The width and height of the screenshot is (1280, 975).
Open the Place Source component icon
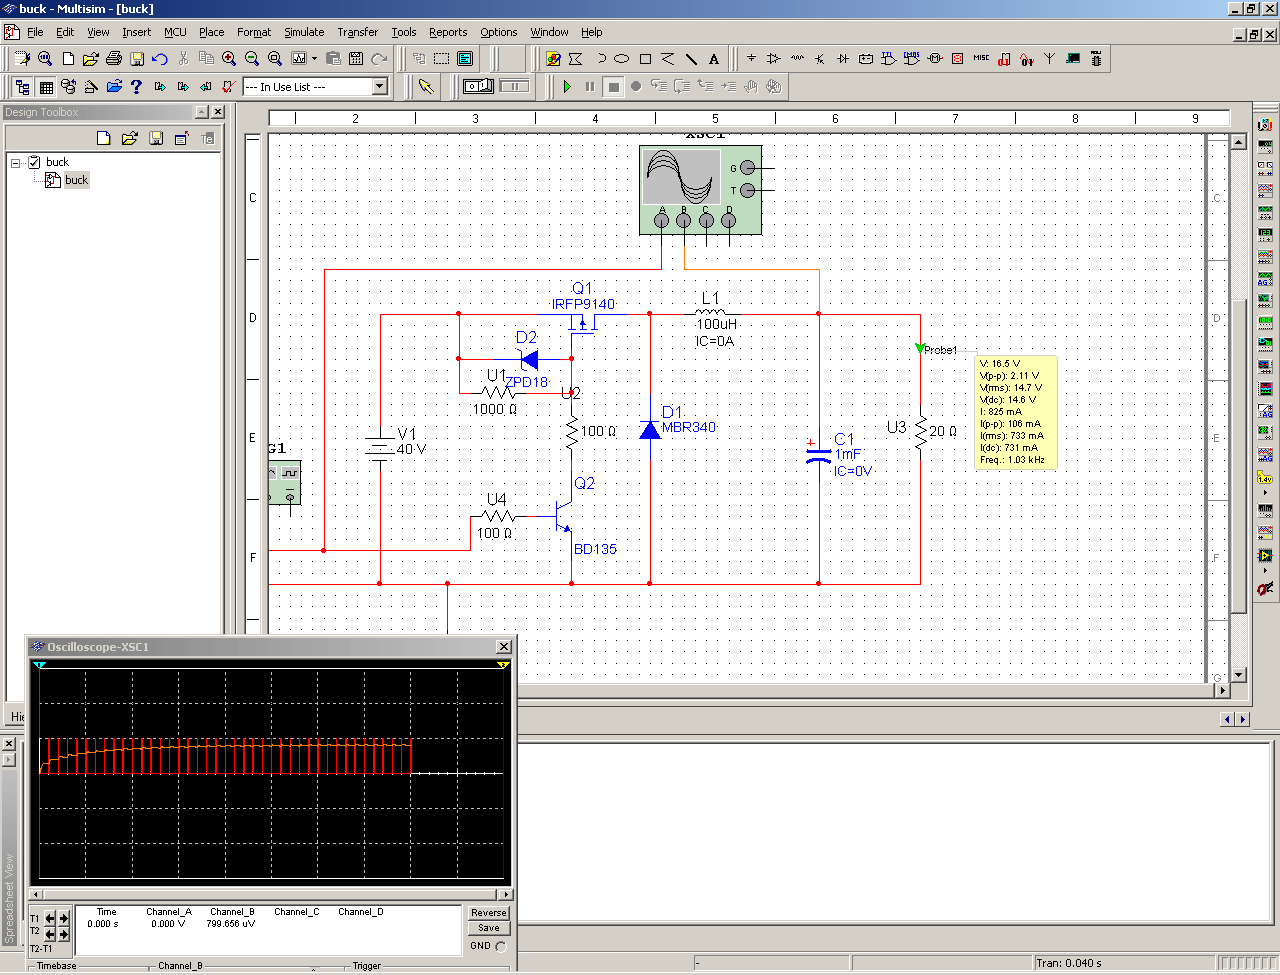tap(751, 59)
